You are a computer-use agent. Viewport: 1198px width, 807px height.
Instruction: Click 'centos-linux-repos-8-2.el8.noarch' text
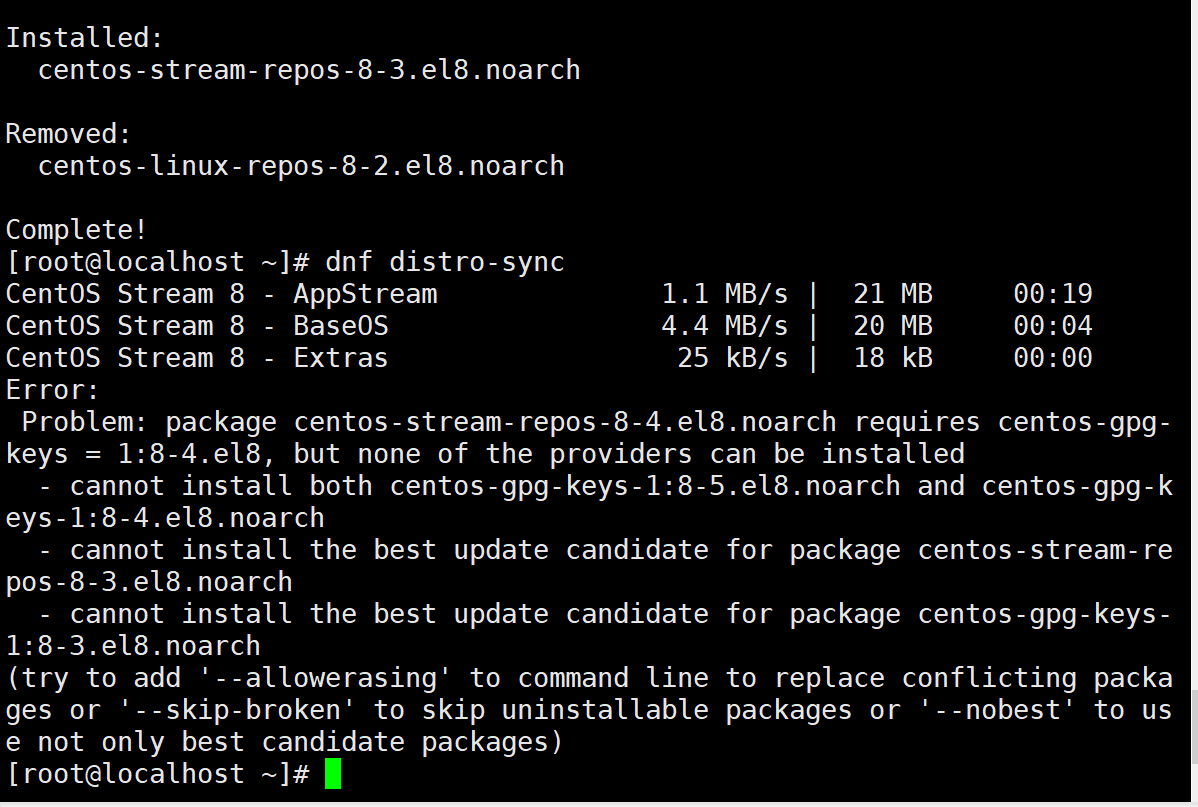coord(301,166)
